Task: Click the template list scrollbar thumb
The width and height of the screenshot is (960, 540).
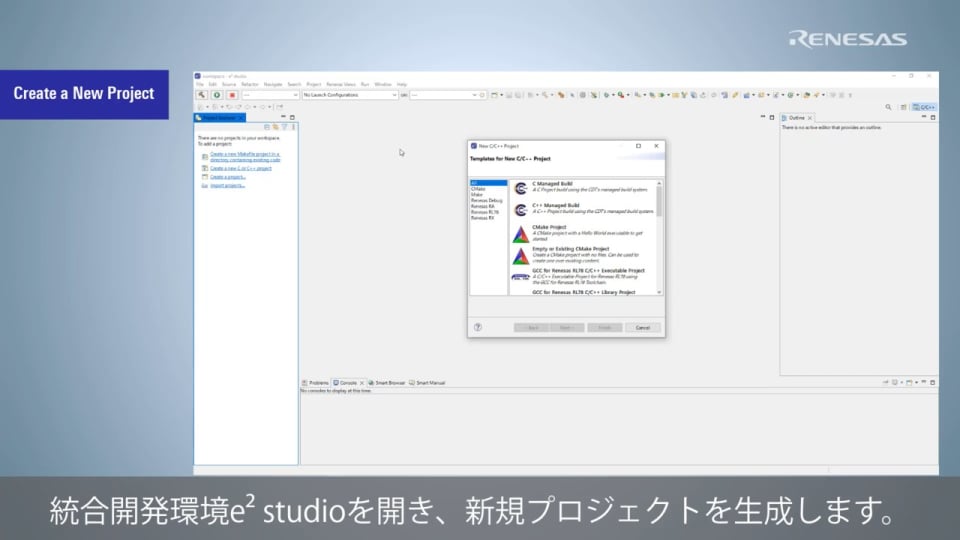Action: 659,201
